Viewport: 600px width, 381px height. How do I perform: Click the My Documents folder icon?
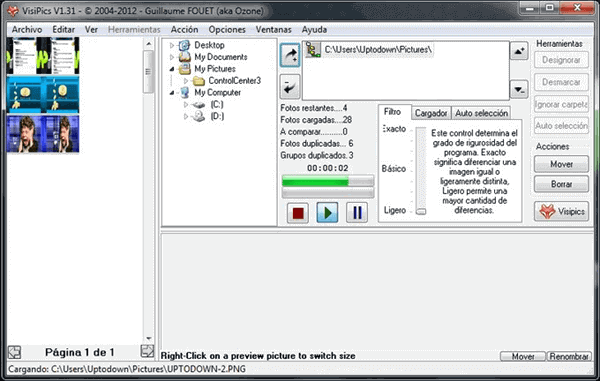[x=185, y=57]
